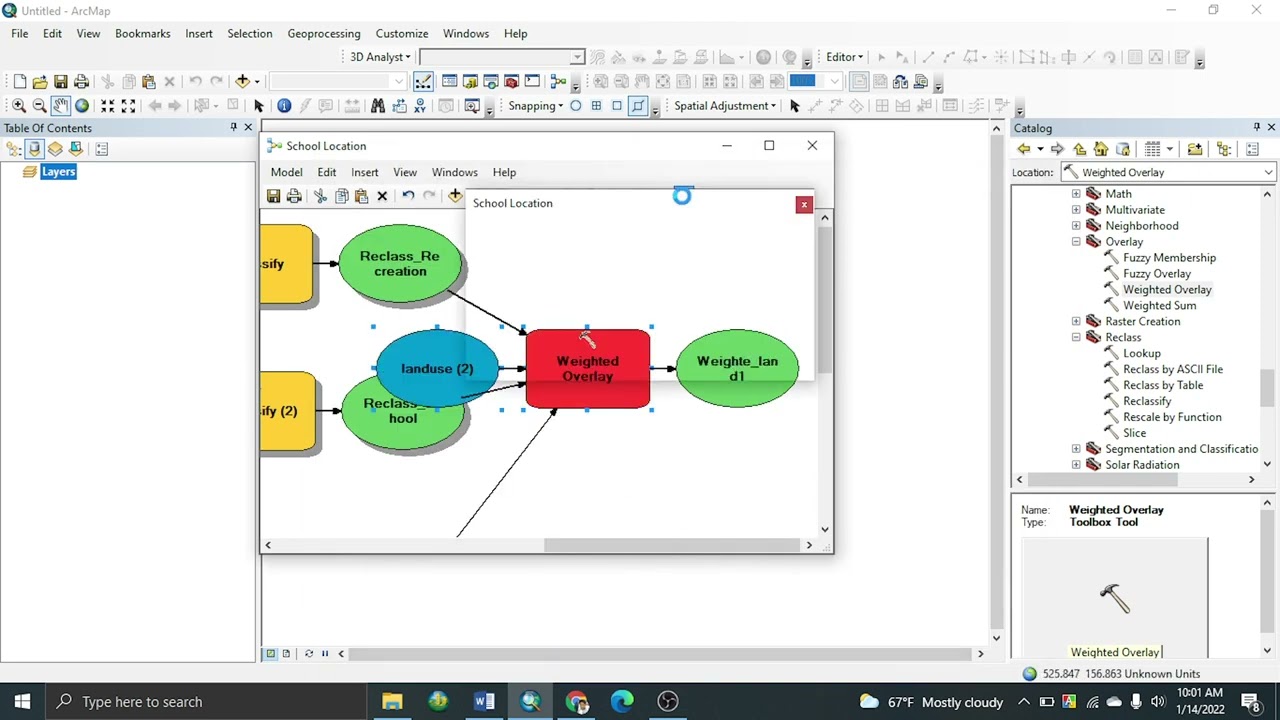Click the Full Extent globe icon
The width and height of the screenshot is (1280, 720).
pyautogui.click(x=82, y=105)
